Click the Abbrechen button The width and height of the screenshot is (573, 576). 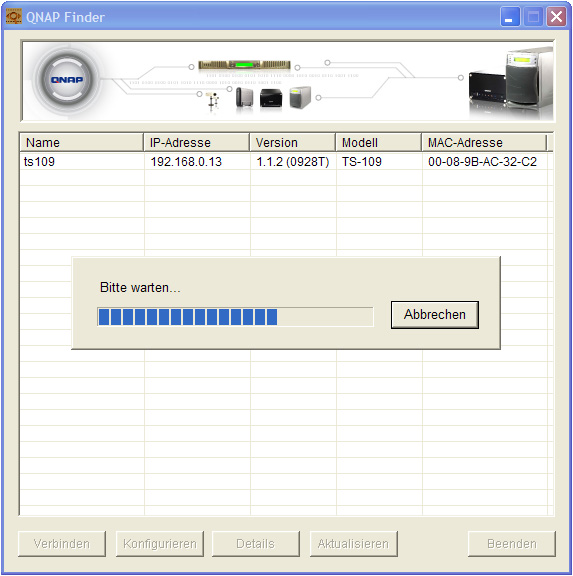point(435,315)
